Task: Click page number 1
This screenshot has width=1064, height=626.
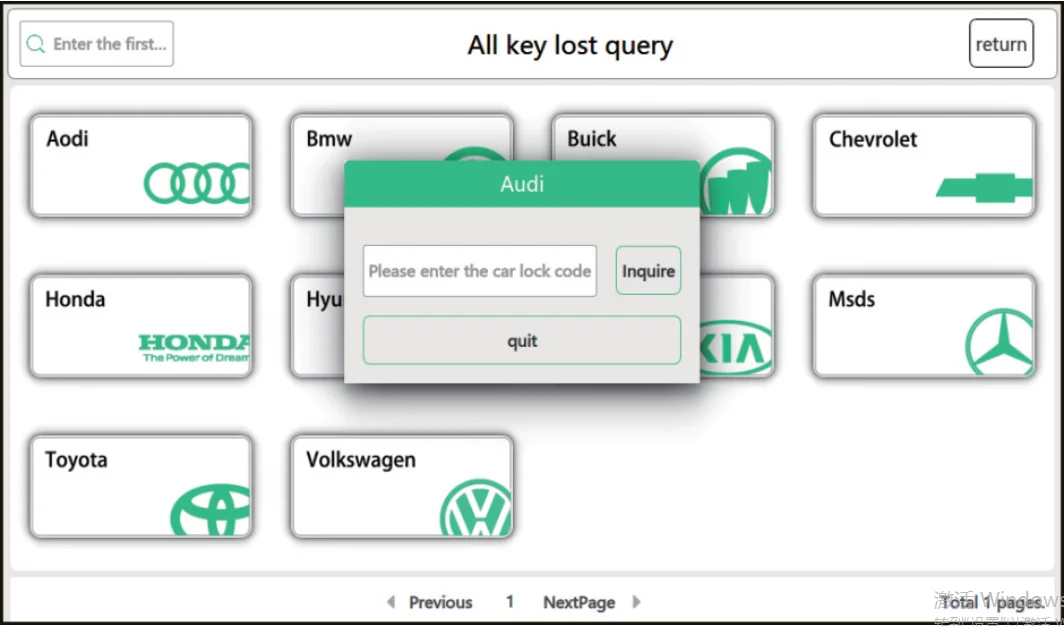Action: (510, 602)
